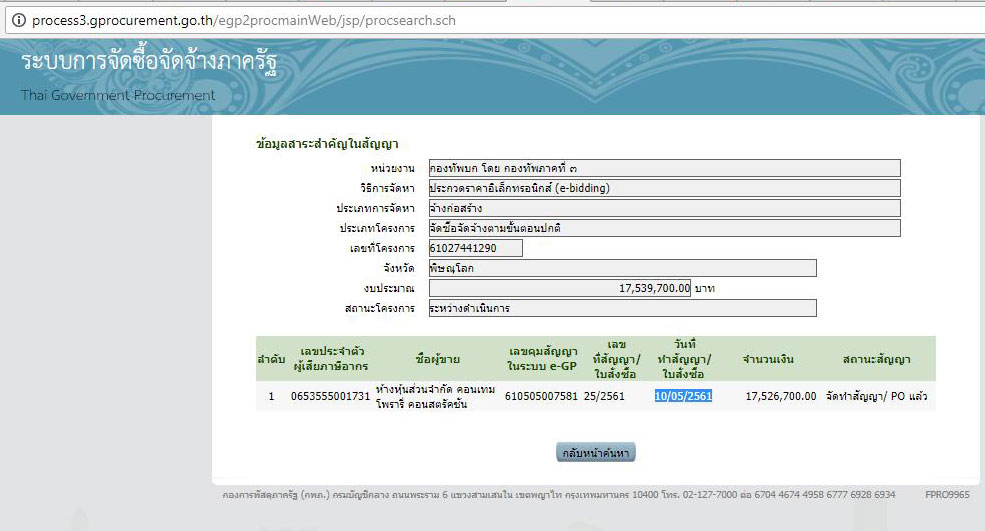Select the e-GP contract number 610505007581
The height and width of the screenshot is (531, 985).
(542, 396)
